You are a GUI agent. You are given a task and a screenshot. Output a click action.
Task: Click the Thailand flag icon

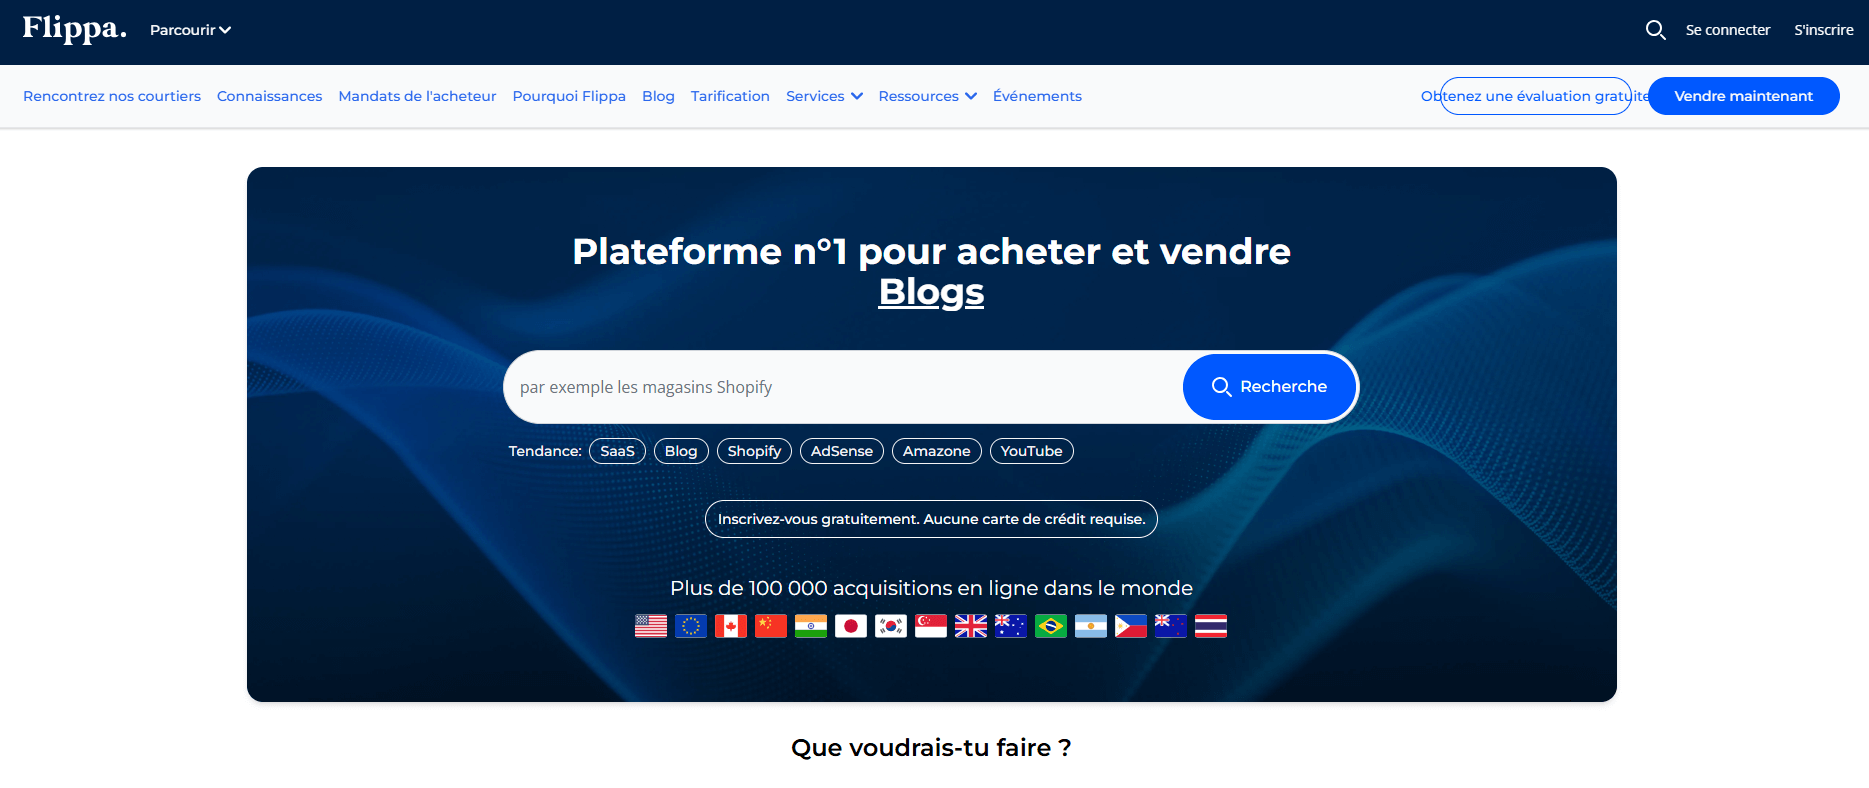1211,626
